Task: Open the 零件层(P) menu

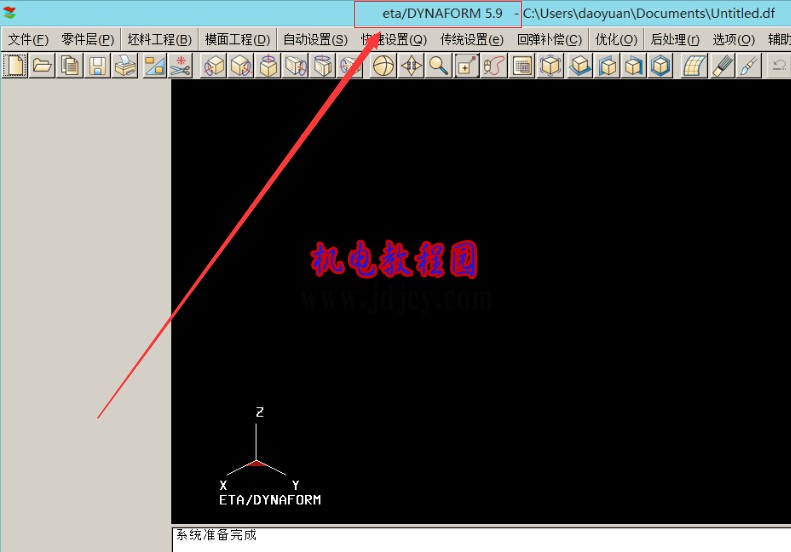Action: coord(88,39)
